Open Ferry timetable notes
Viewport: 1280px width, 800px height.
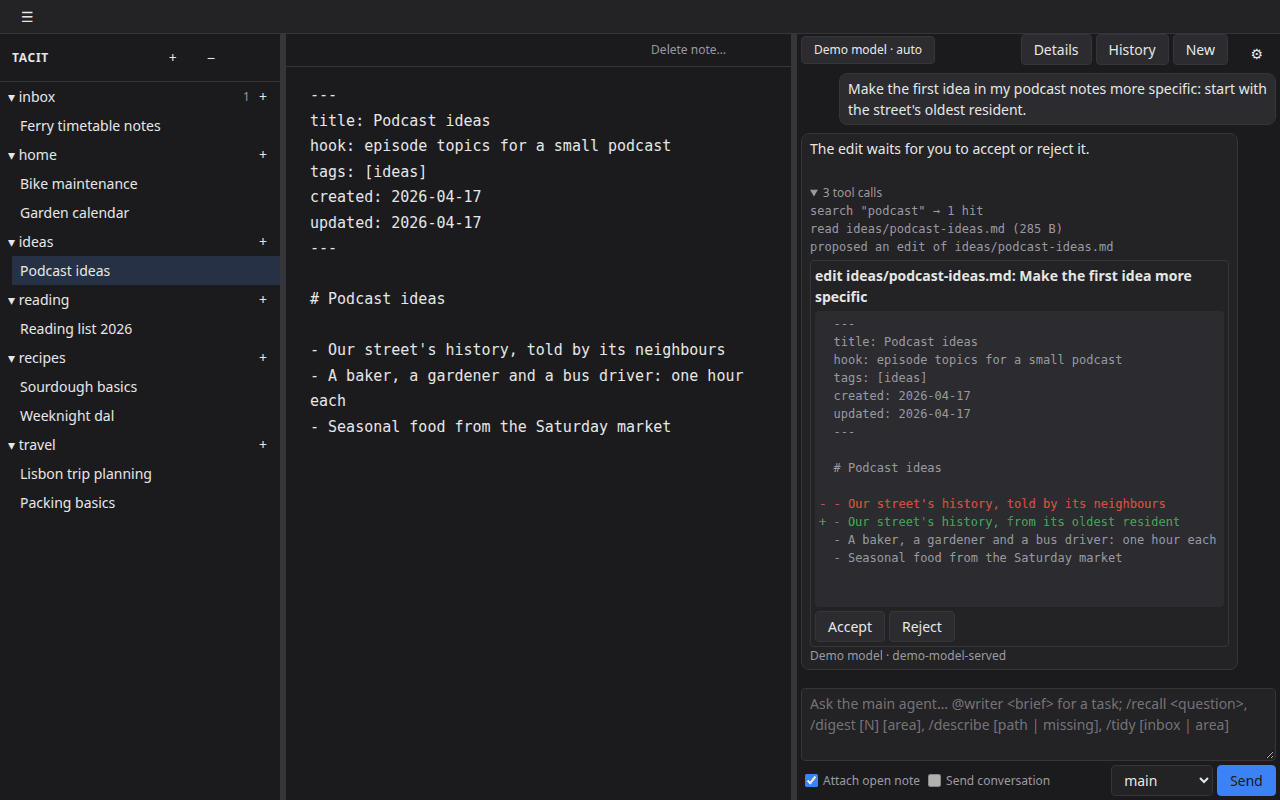(146, 126)
